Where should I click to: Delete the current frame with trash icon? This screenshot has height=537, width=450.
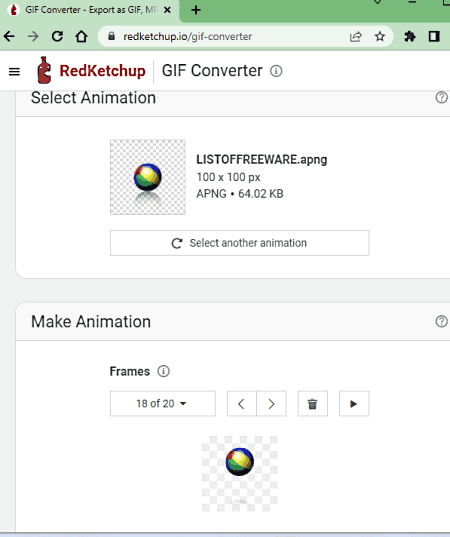[313, 403]
